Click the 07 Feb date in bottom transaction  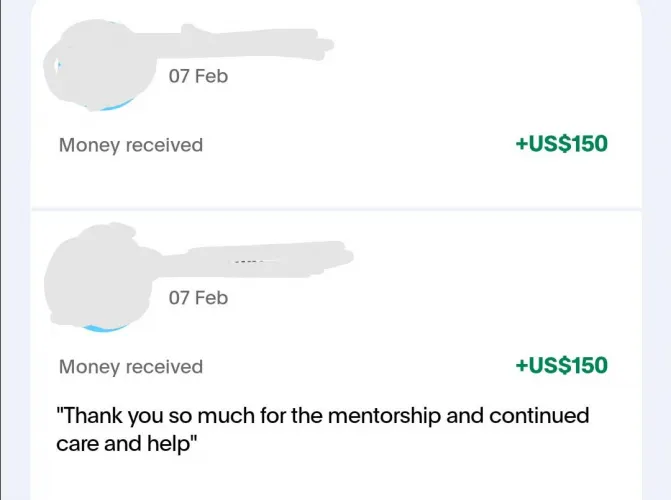coord(198,298)
